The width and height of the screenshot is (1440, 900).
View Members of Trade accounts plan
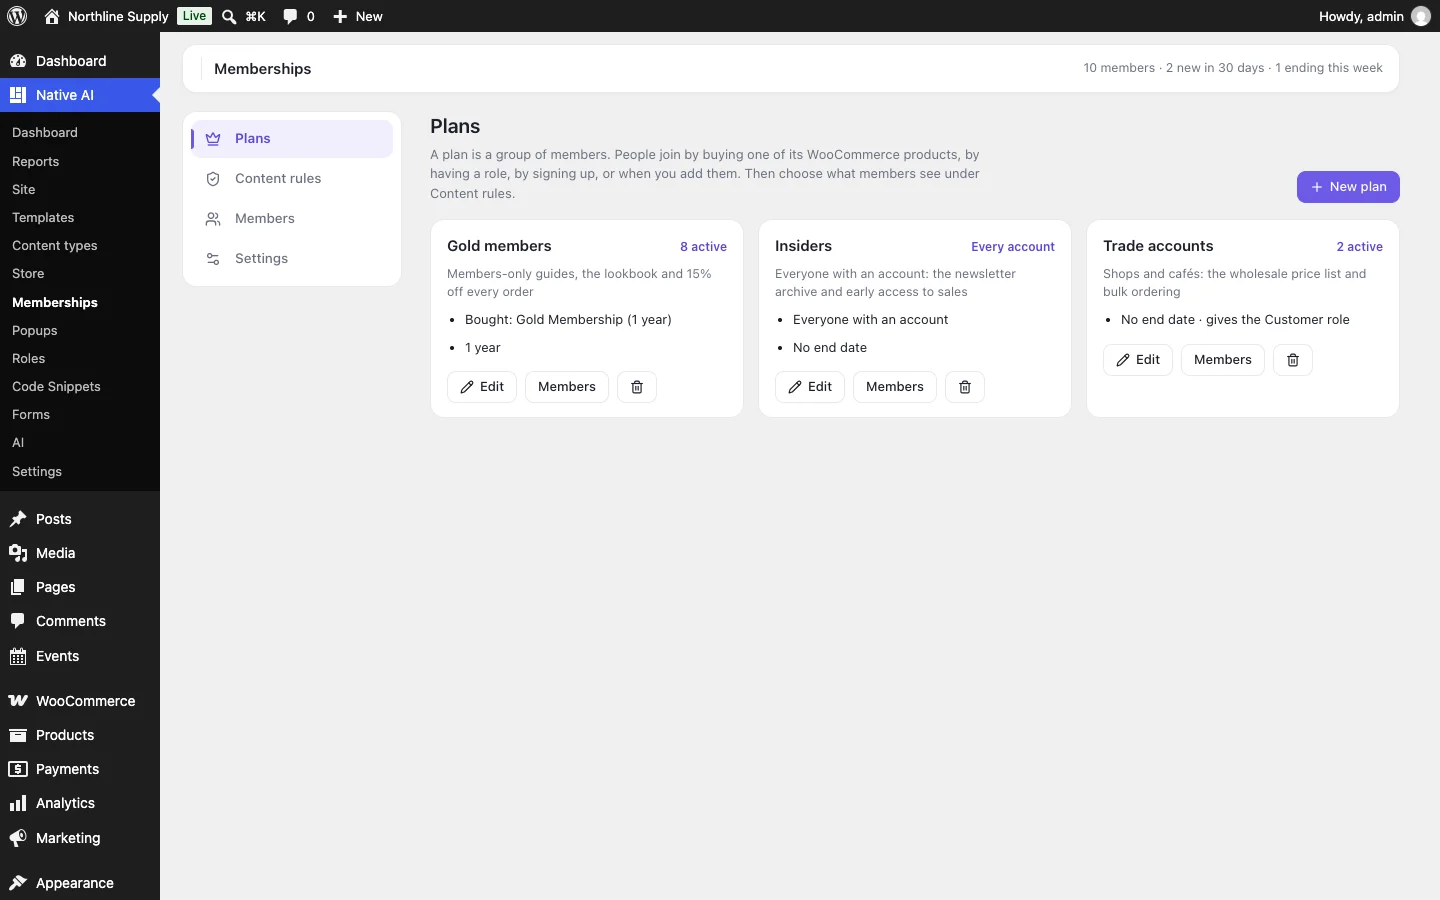pyautogui.click(x=1223, y=360)
